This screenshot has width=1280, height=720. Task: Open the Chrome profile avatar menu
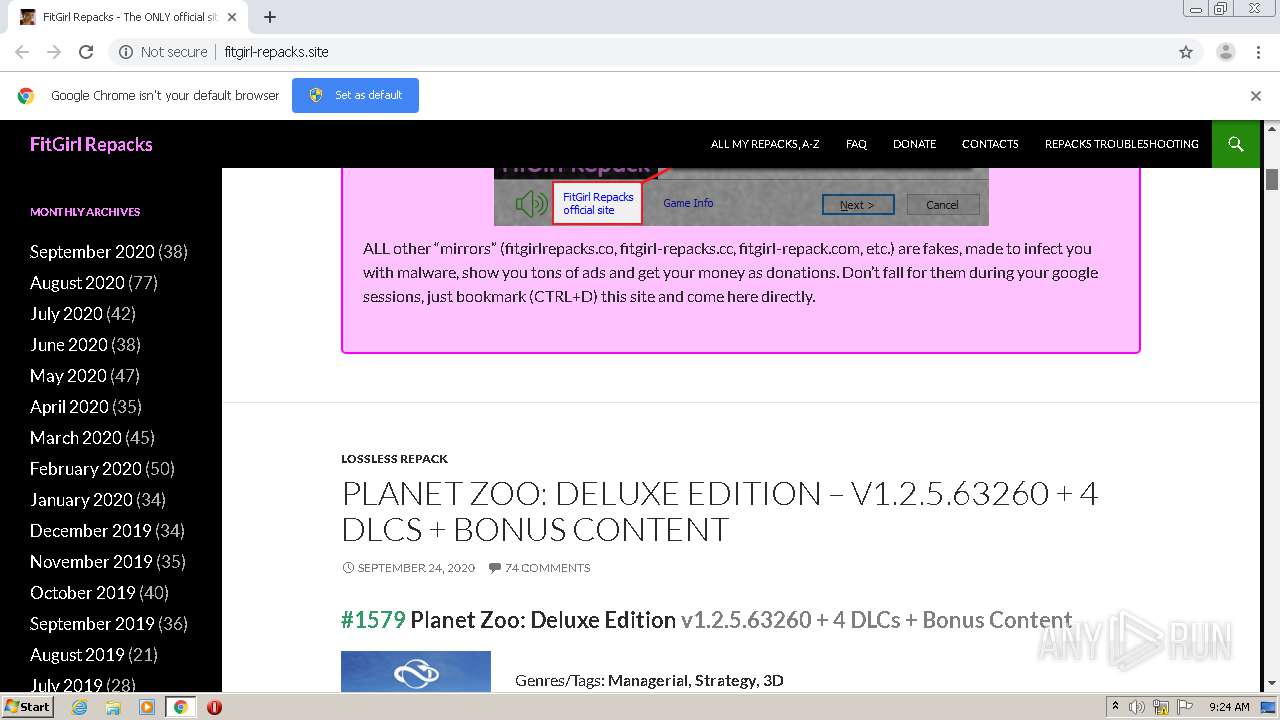coord(1225,52)
